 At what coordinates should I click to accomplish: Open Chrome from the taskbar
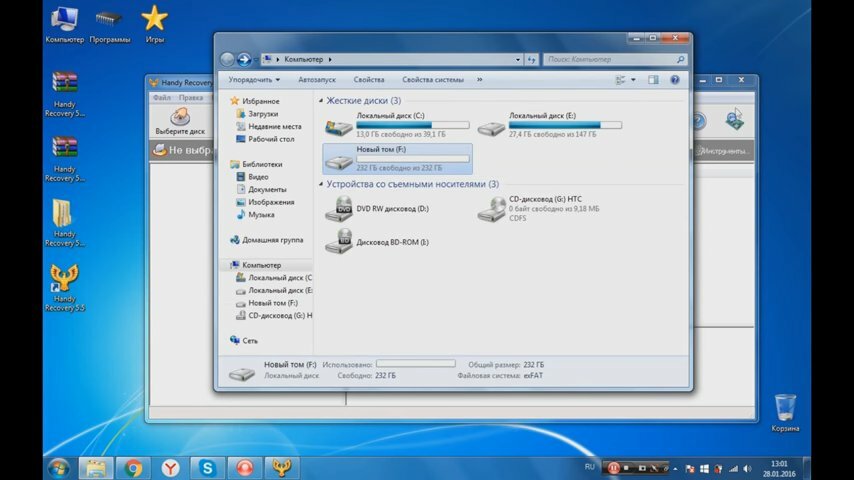point(133,467)
